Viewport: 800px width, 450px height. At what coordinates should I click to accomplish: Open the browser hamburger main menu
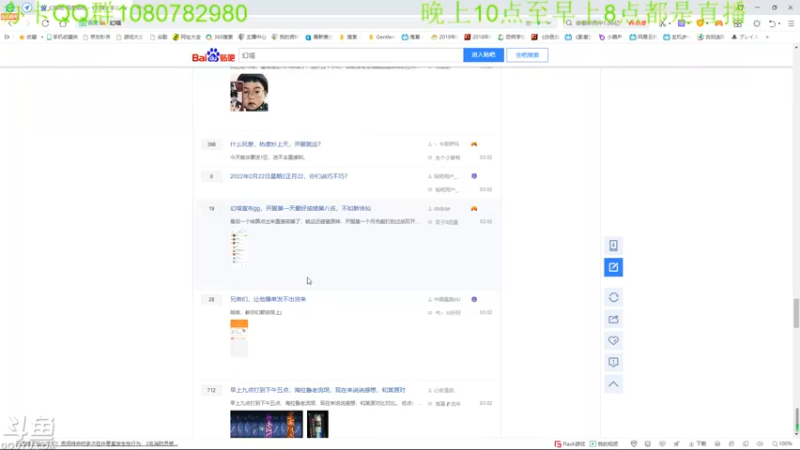[791, 23]
